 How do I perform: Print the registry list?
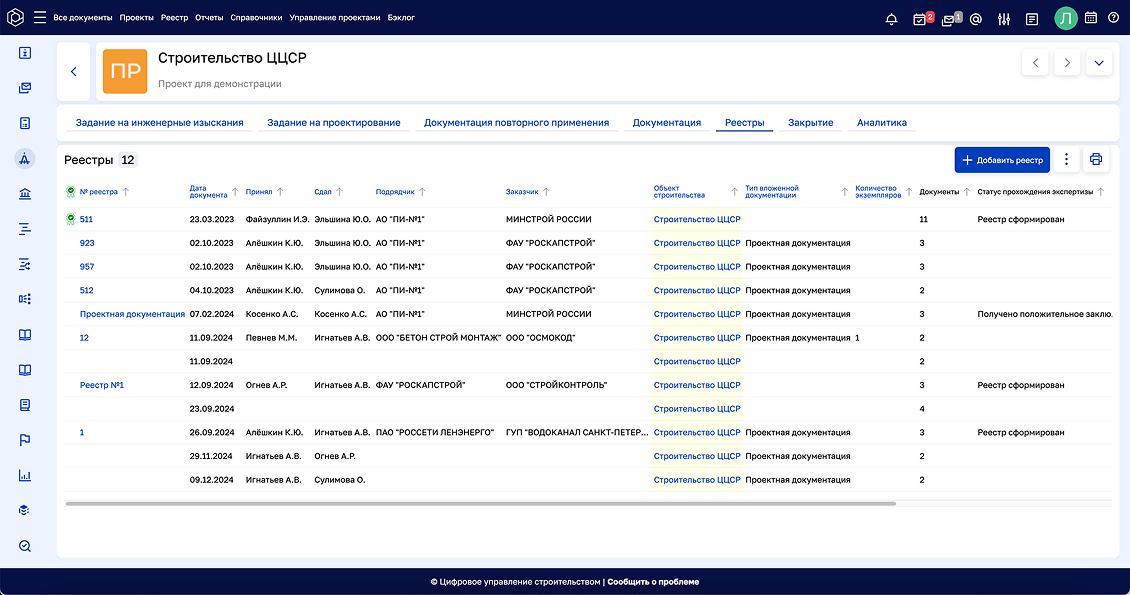point(1096,160)
